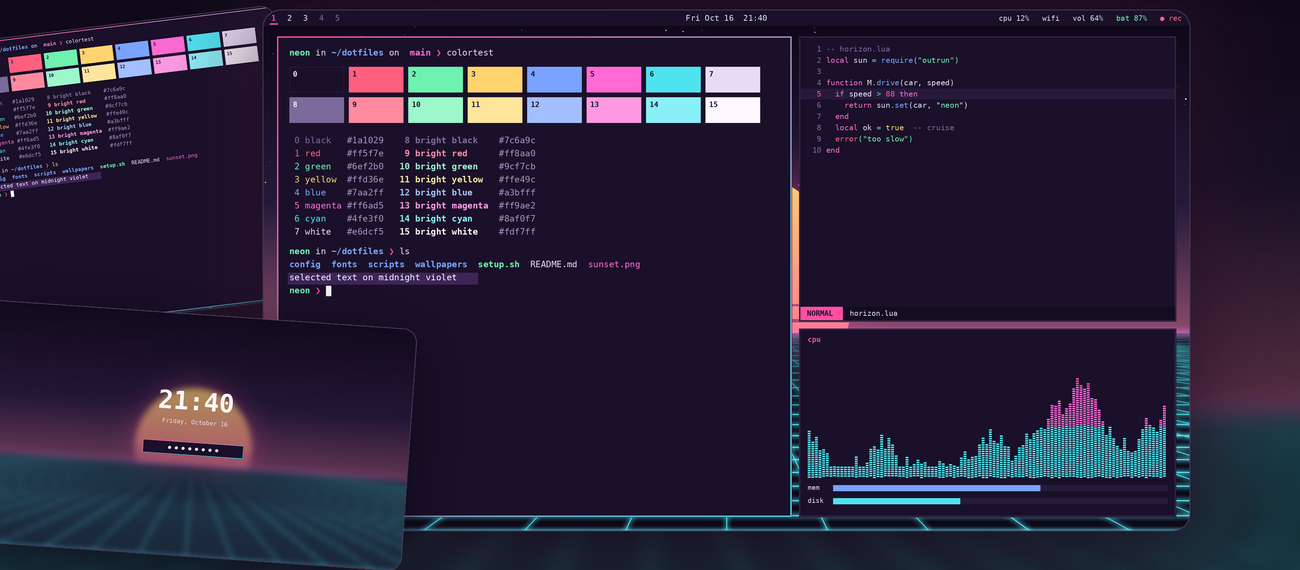Select swatch 15 in main terminal
The width and height of the screenshot is (1300, 570).
[x=732, y=110]
